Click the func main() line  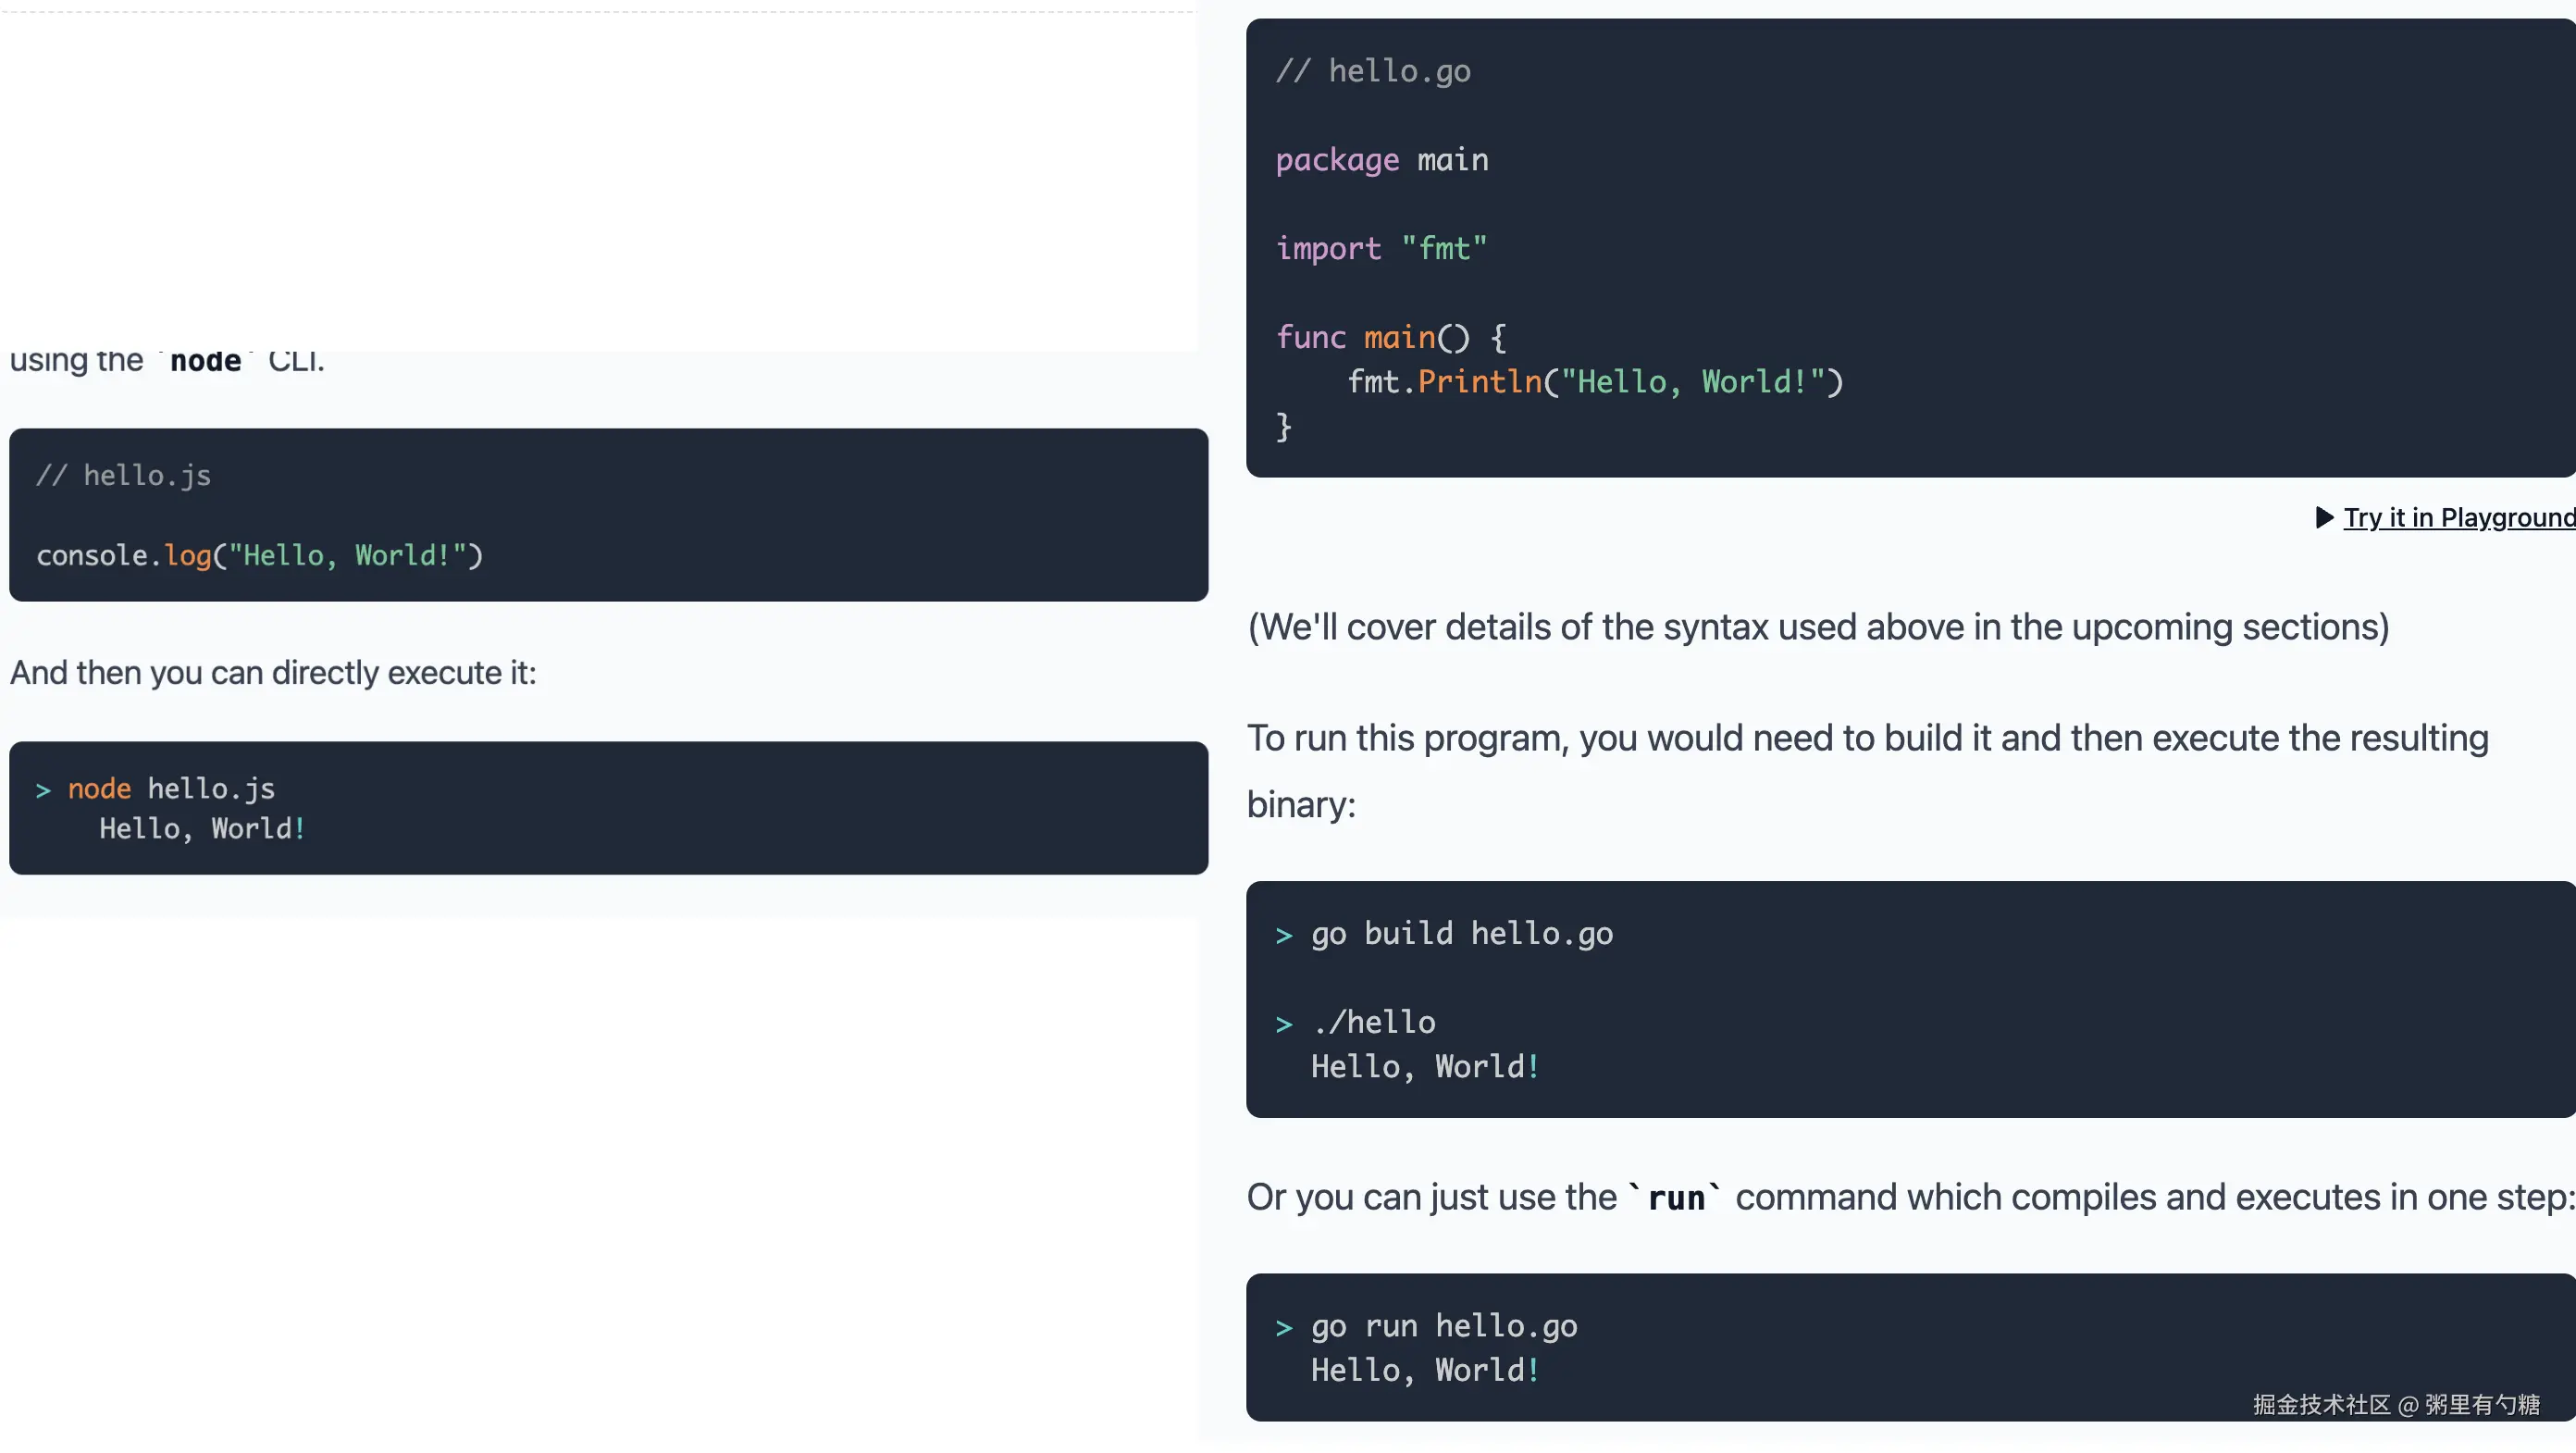1391,338
